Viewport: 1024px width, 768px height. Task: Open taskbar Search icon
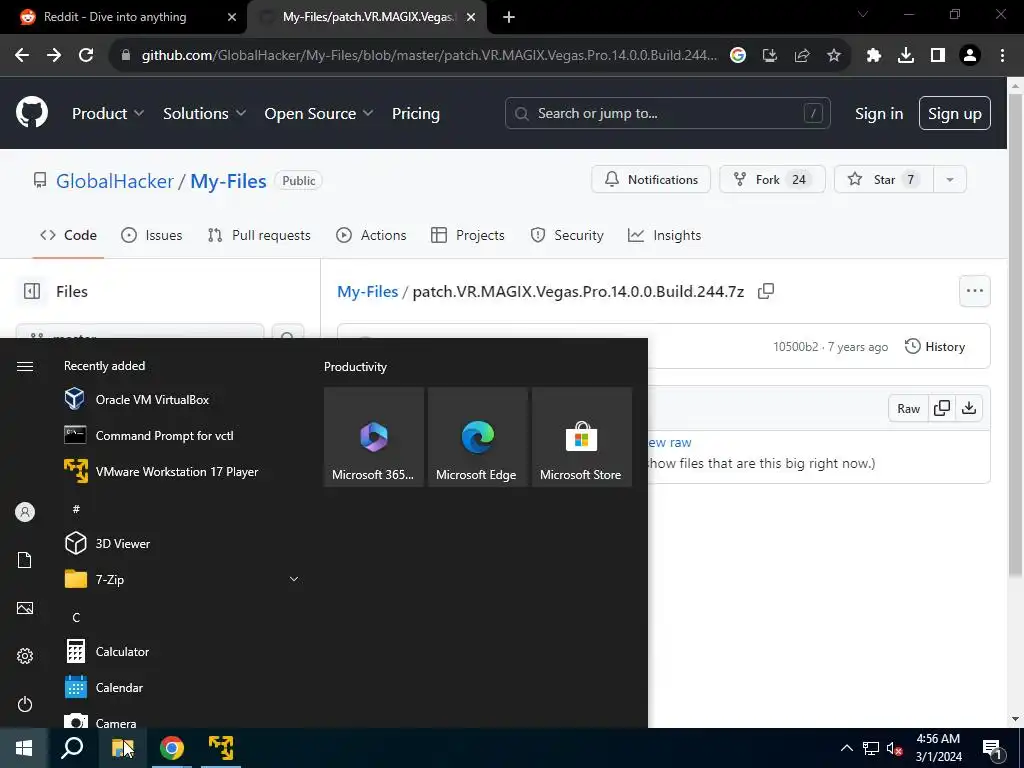[72, 748]
